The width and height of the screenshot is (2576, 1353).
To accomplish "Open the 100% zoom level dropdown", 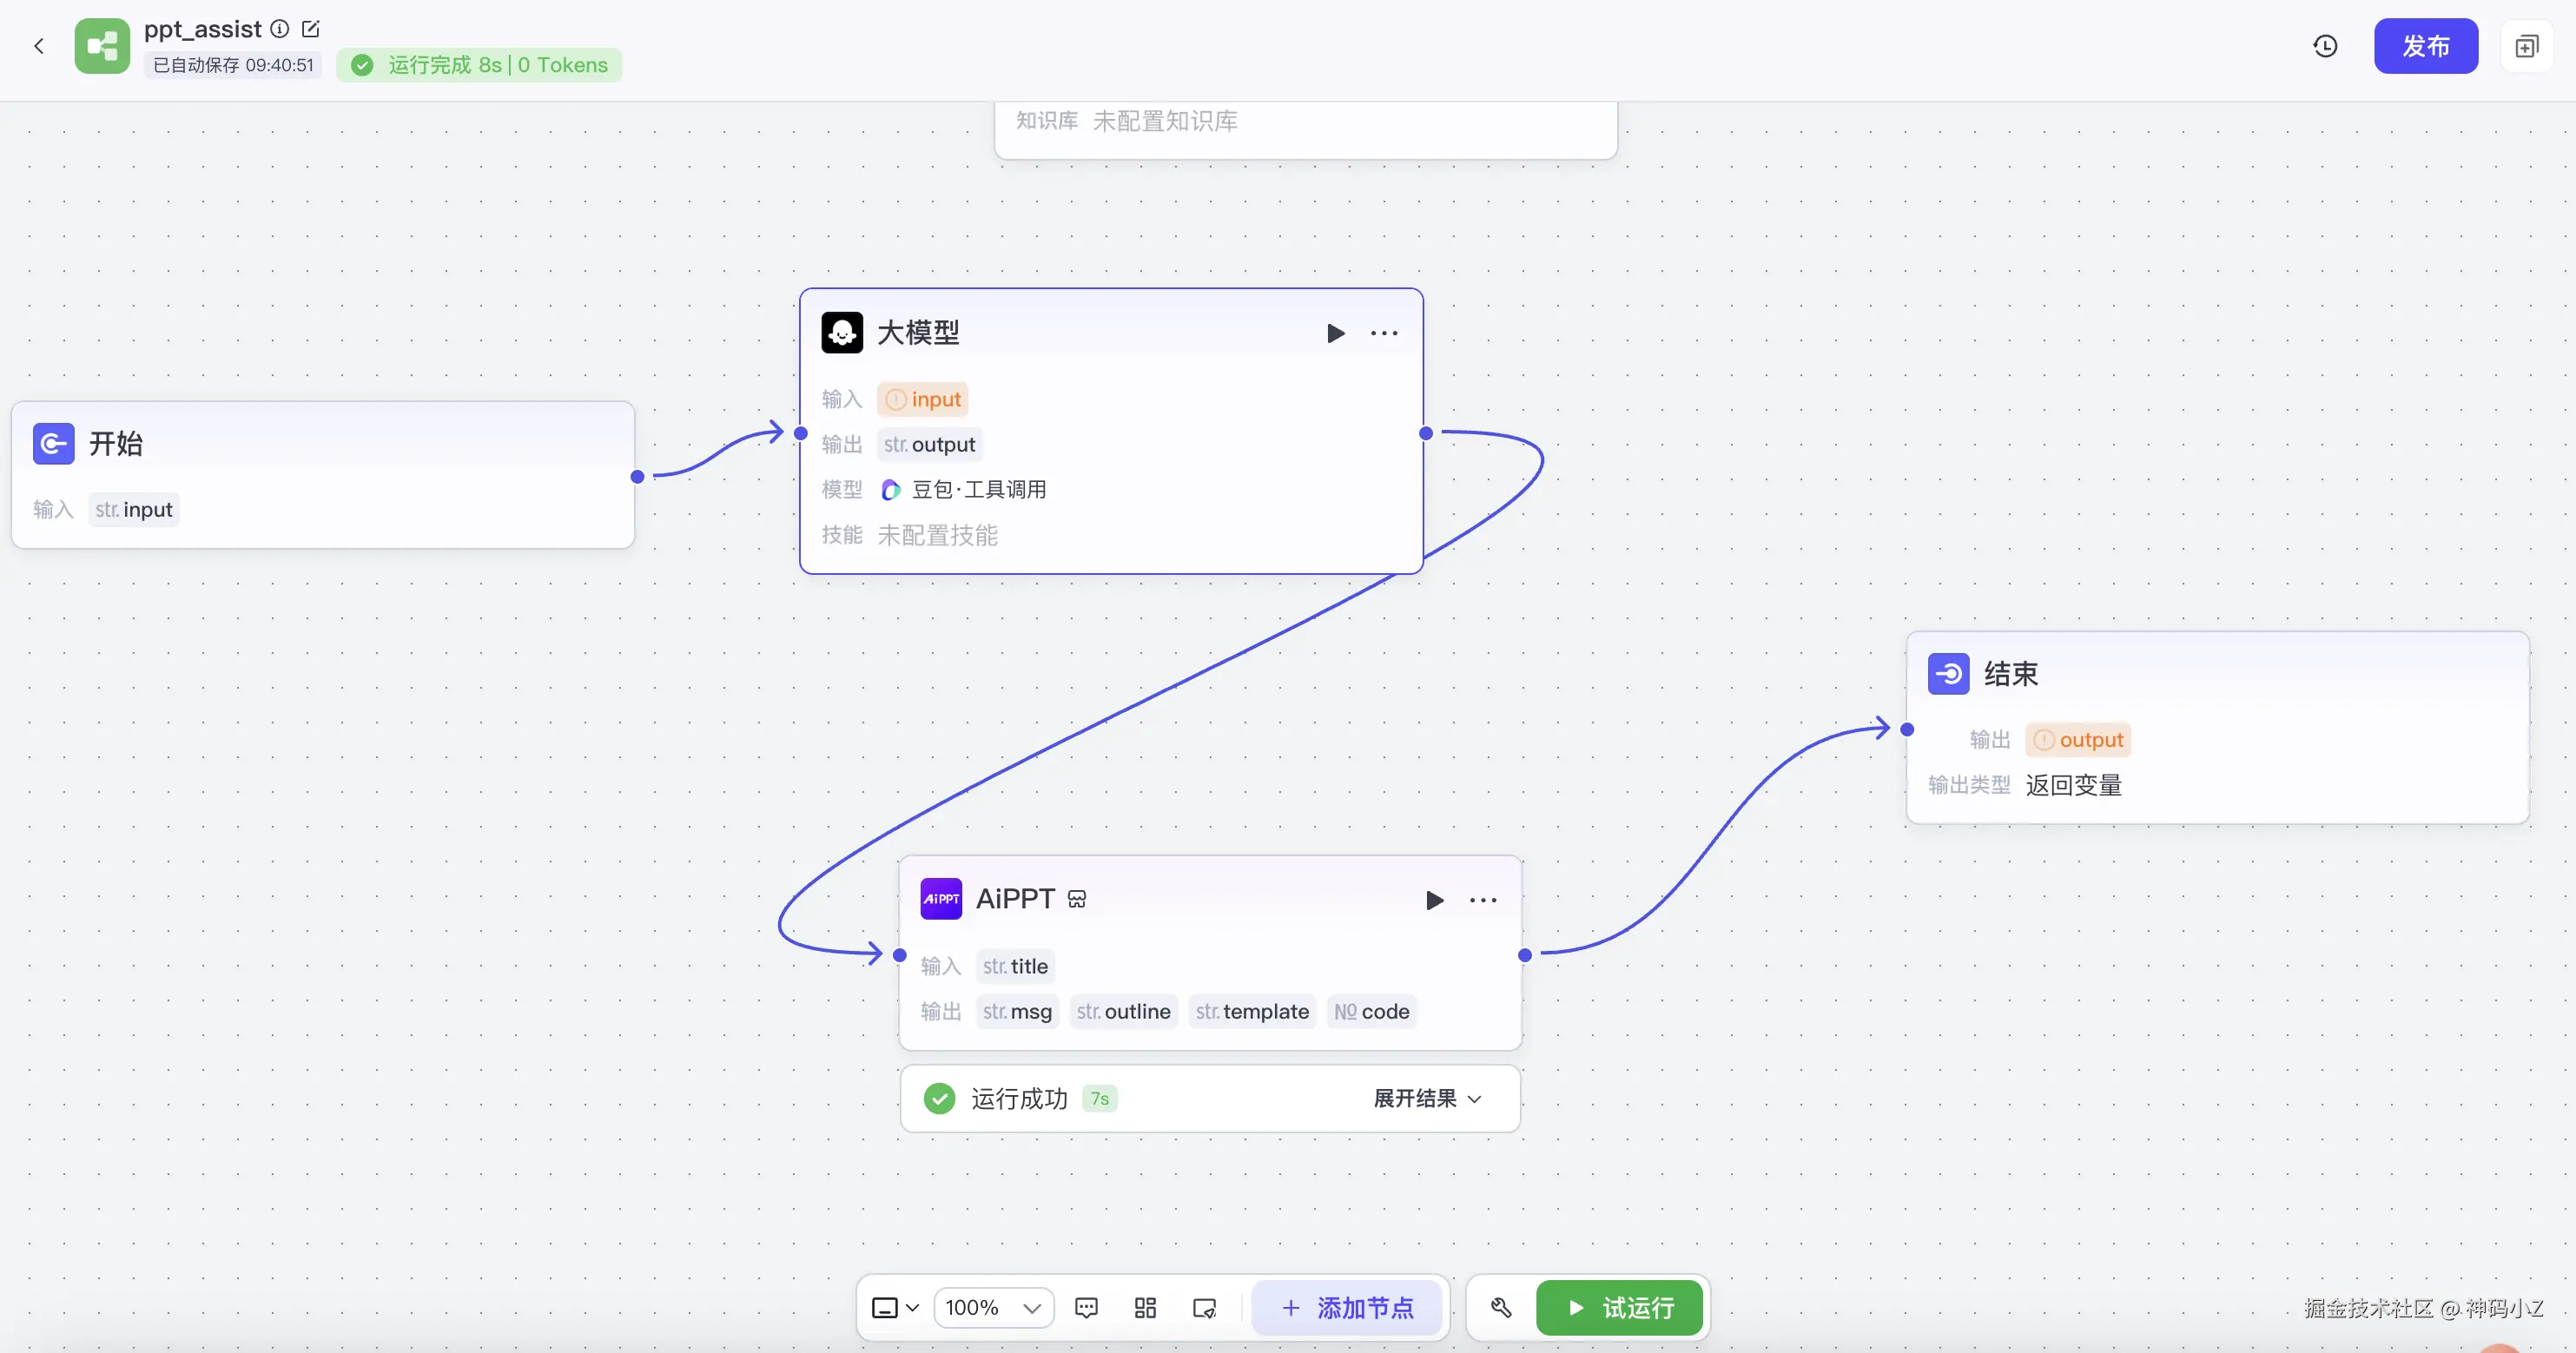I will (993, 1307).
